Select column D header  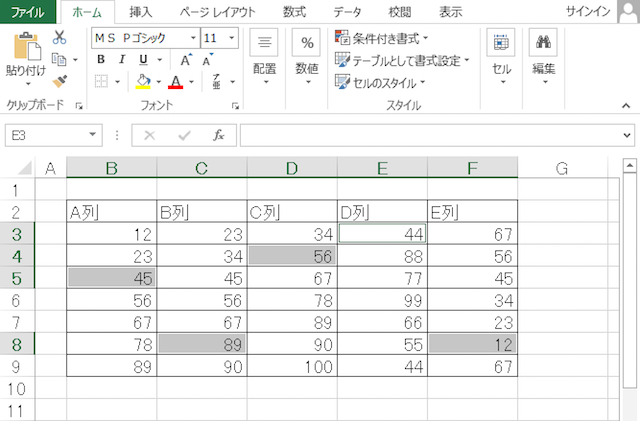[292, 167]
